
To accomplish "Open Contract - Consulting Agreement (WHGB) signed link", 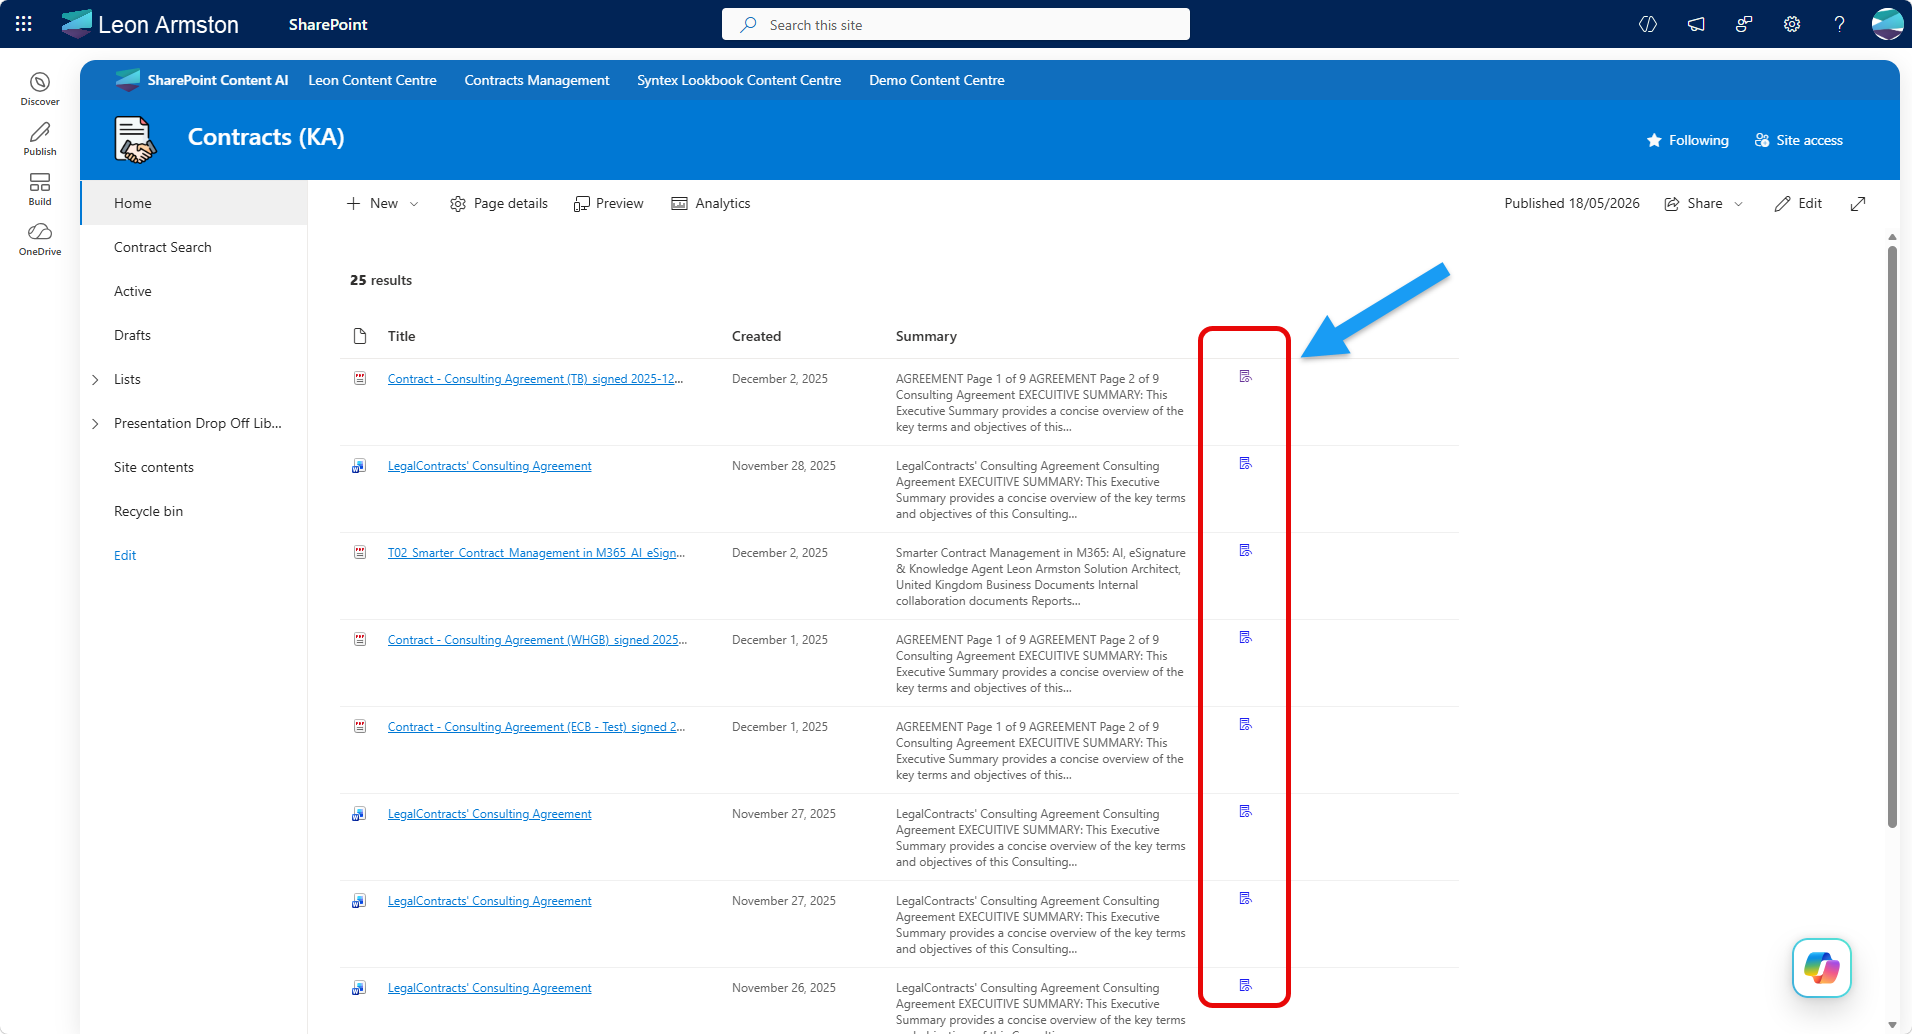I will (x=537, y=640).
